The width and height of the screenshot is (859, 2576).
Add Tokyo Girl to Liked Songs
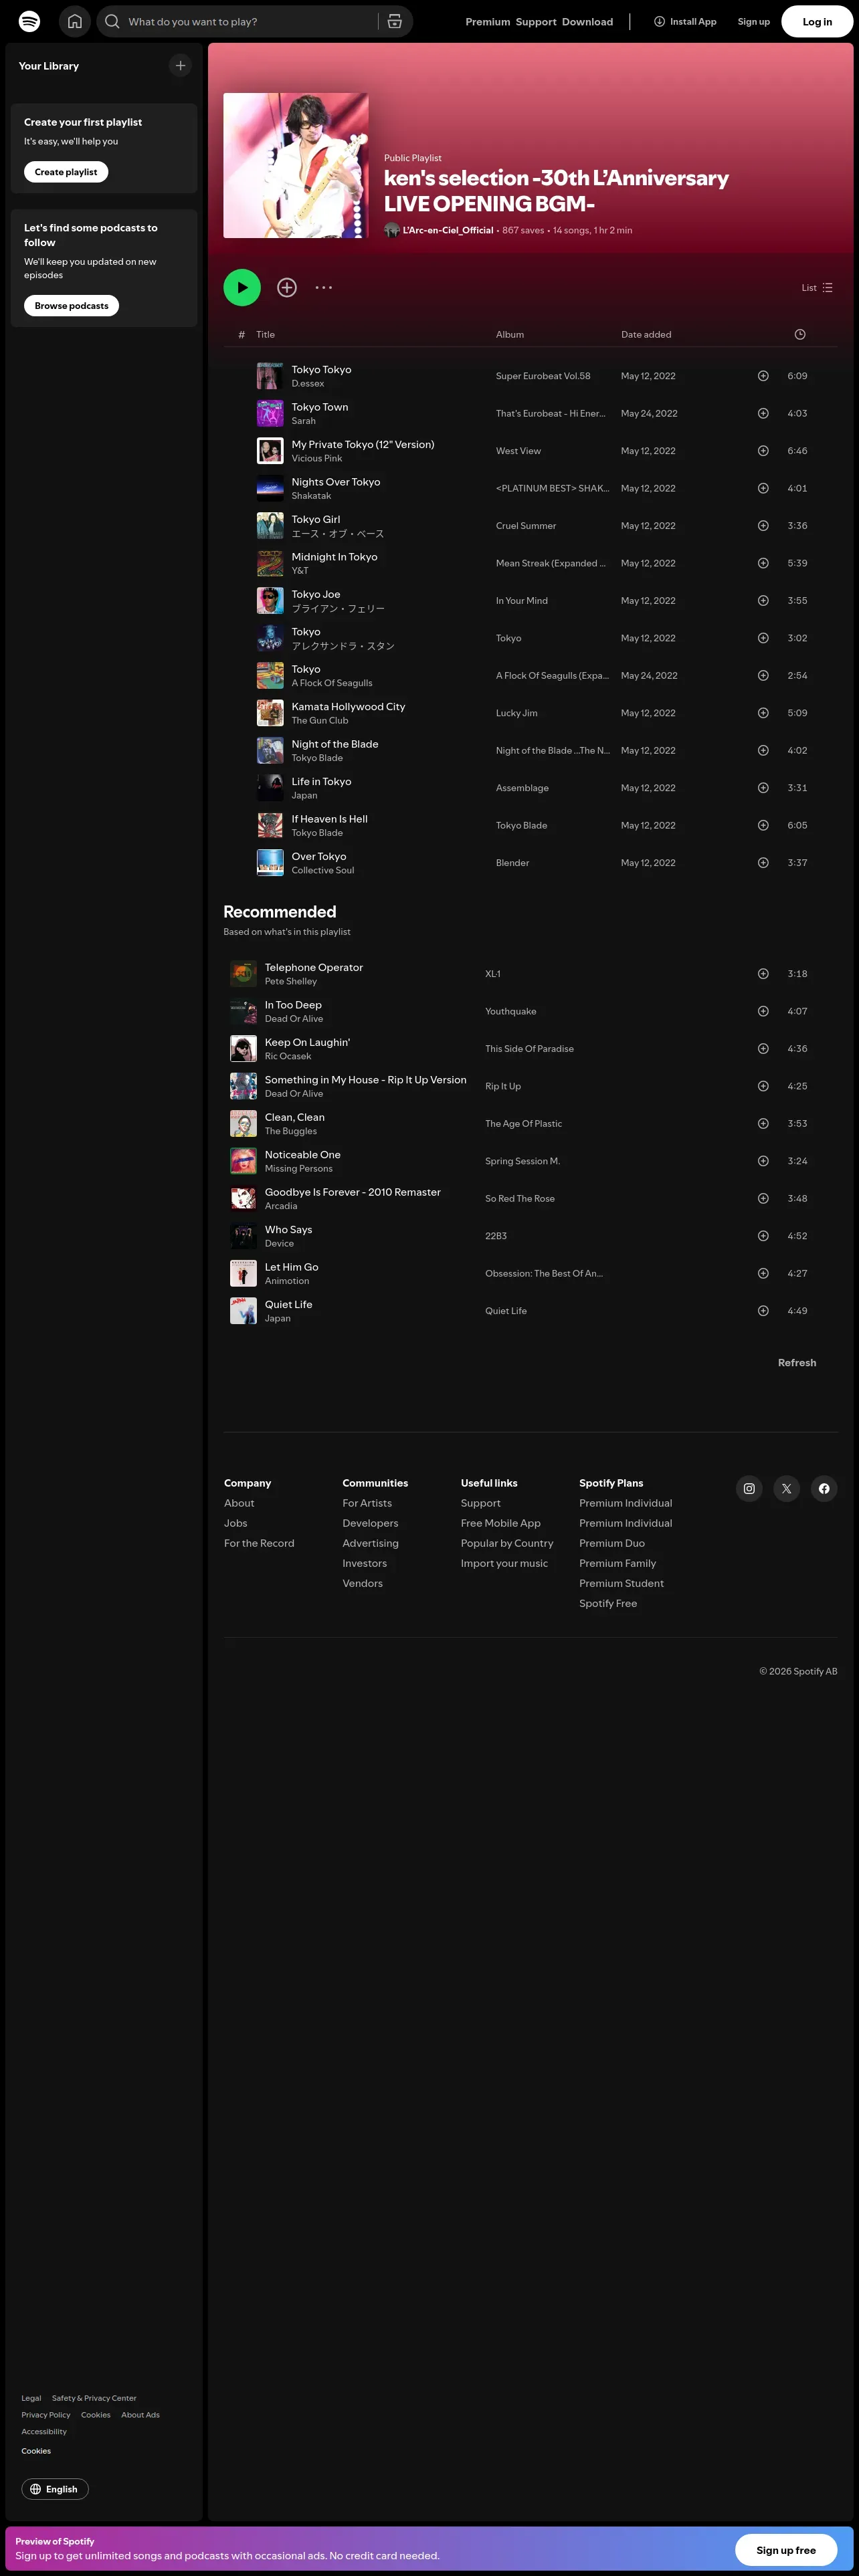coord(763,526)
